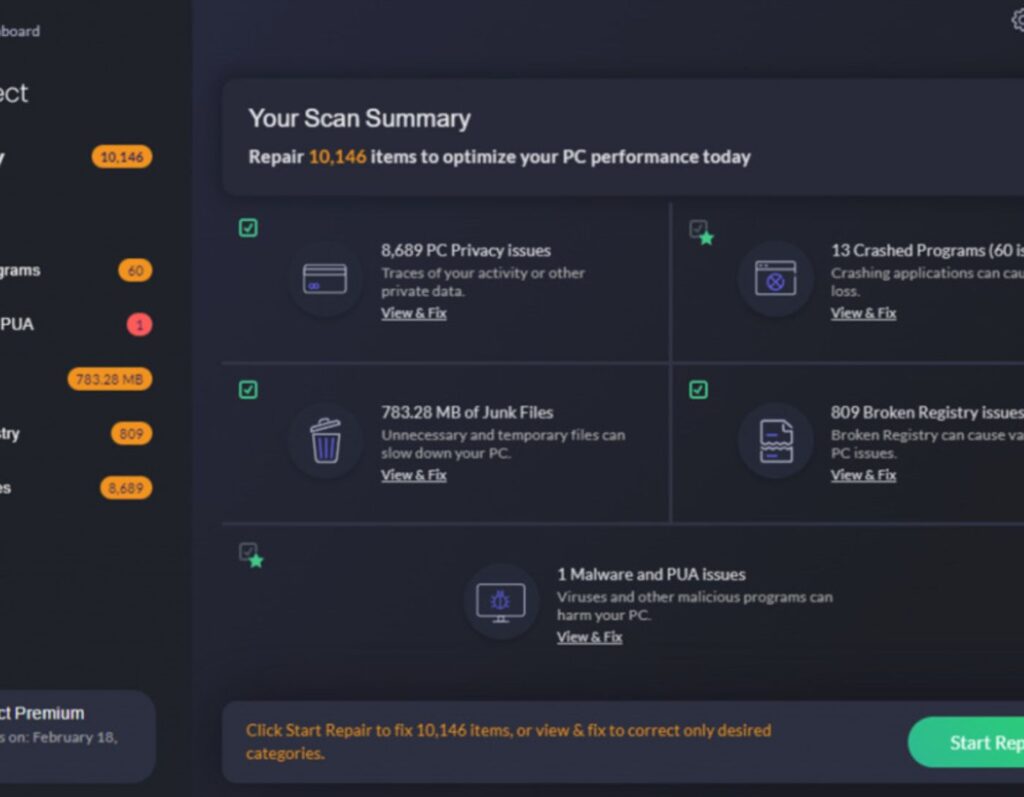
Task: Open View & Fix under PC Privacy issues
Action: [x=413, y=313]
